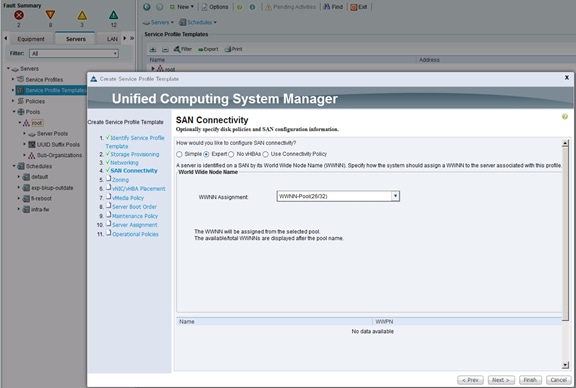576x388 pixels.
Task: Click the yellow-green help icon in toolbar
Action: [x=240, y=7]
